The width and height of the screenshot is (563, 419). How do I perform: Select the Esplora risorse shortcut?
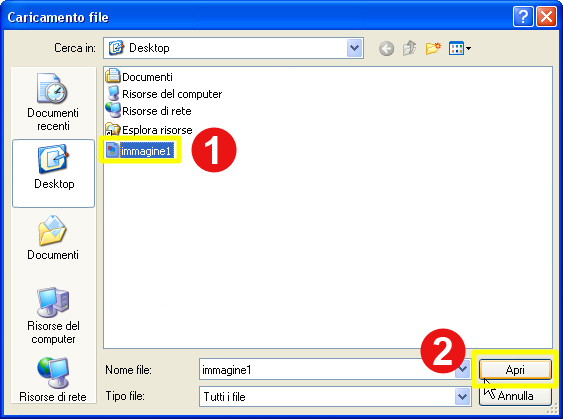coord(149,129)
